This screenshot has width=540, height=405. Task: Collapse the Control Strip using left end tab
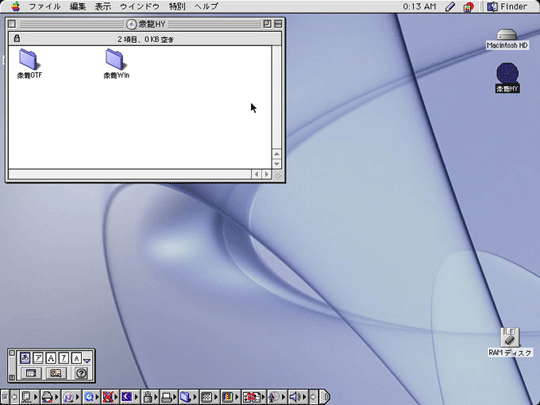coord(5,397)
